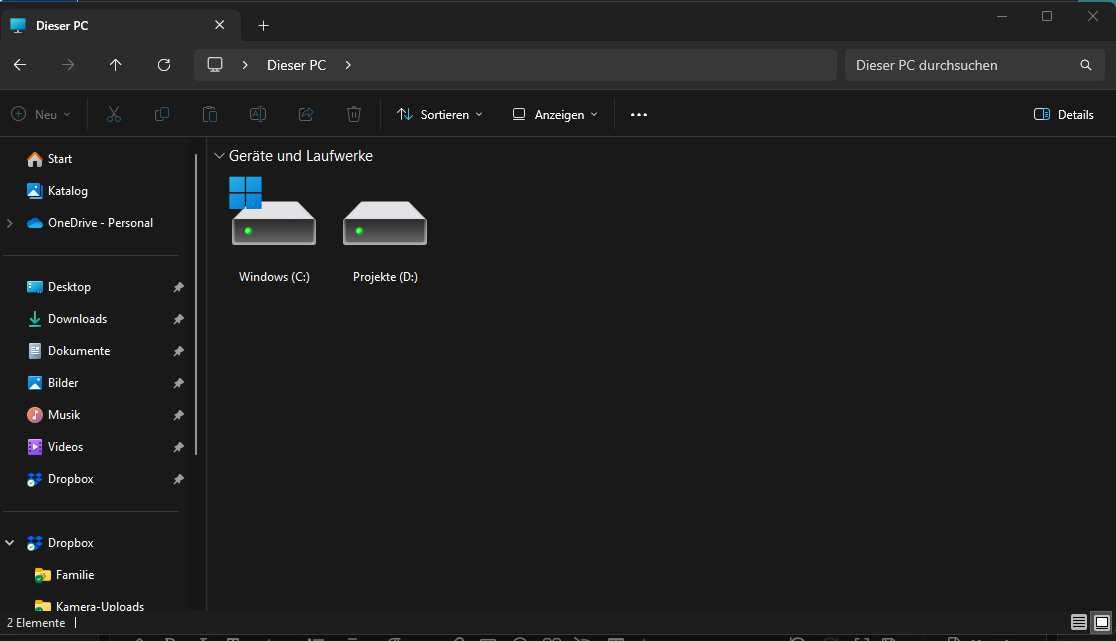Refresh the Dieser PC view
Viewport: 1116px width, 641px height.
coord(164,65)
